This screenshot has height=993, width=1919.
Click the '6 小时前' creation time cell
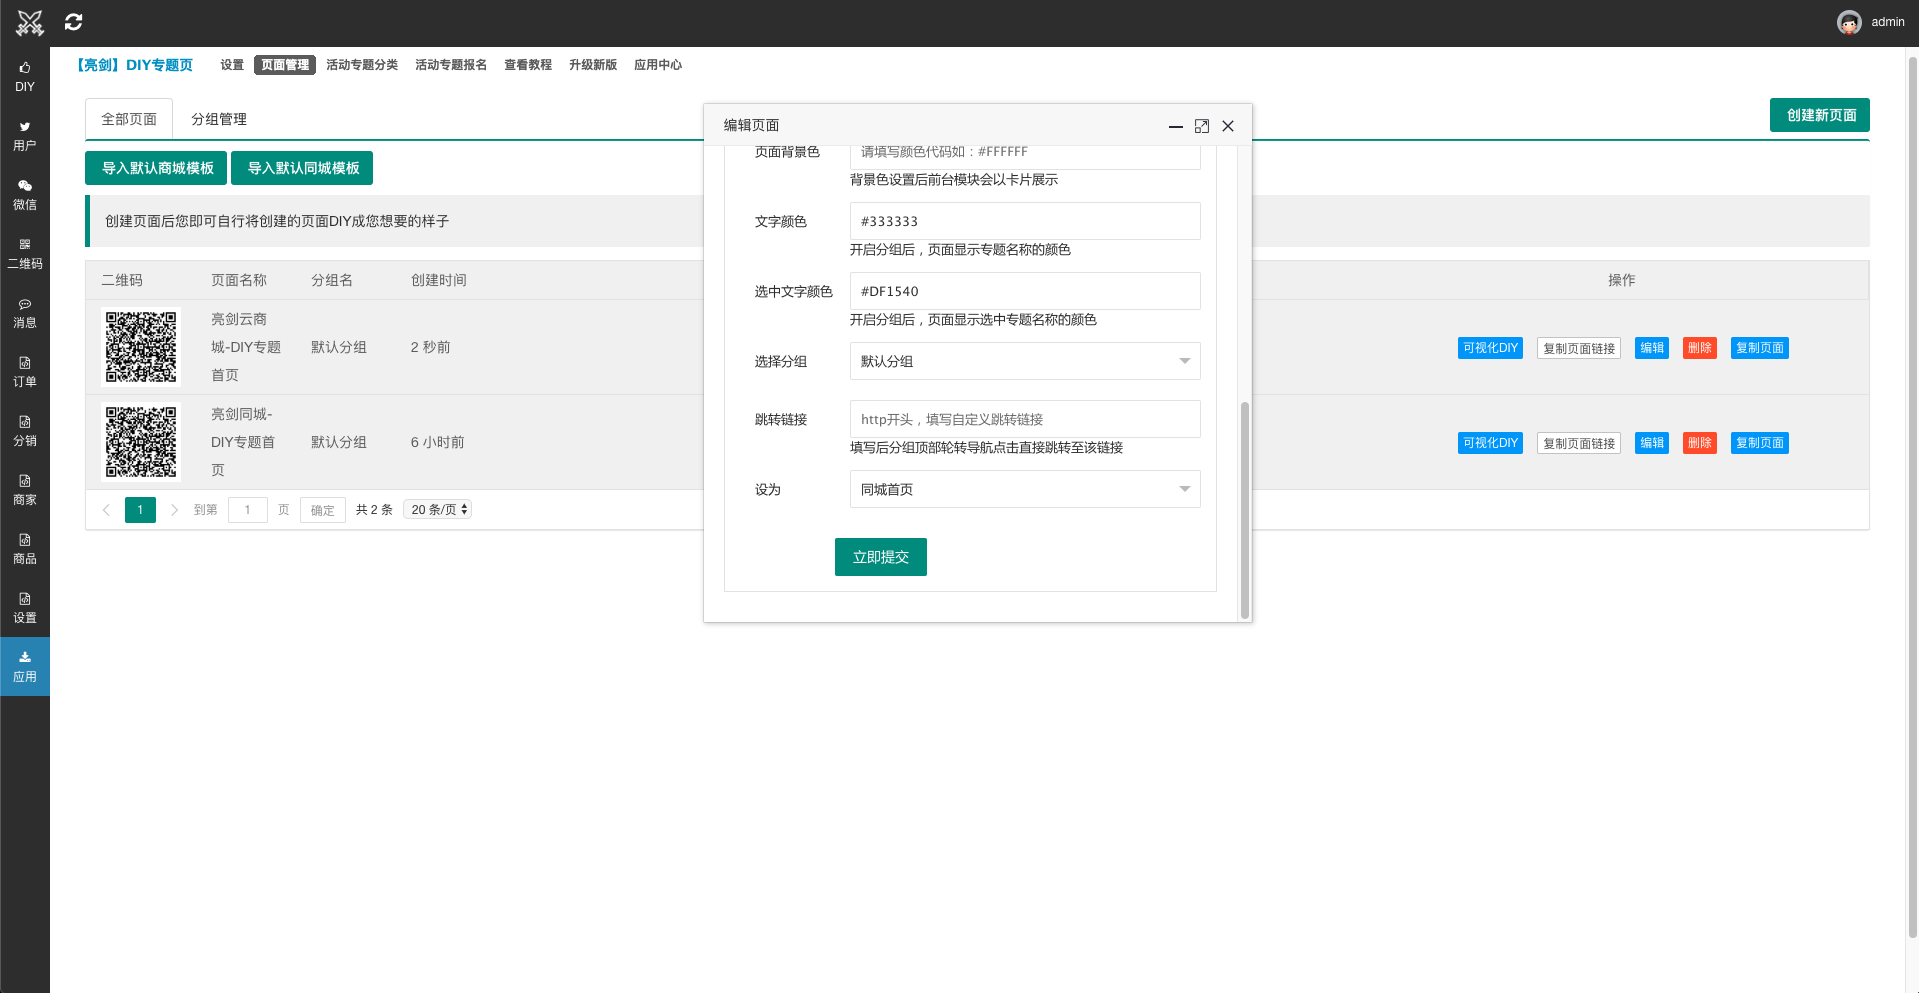tap(437, 442)
